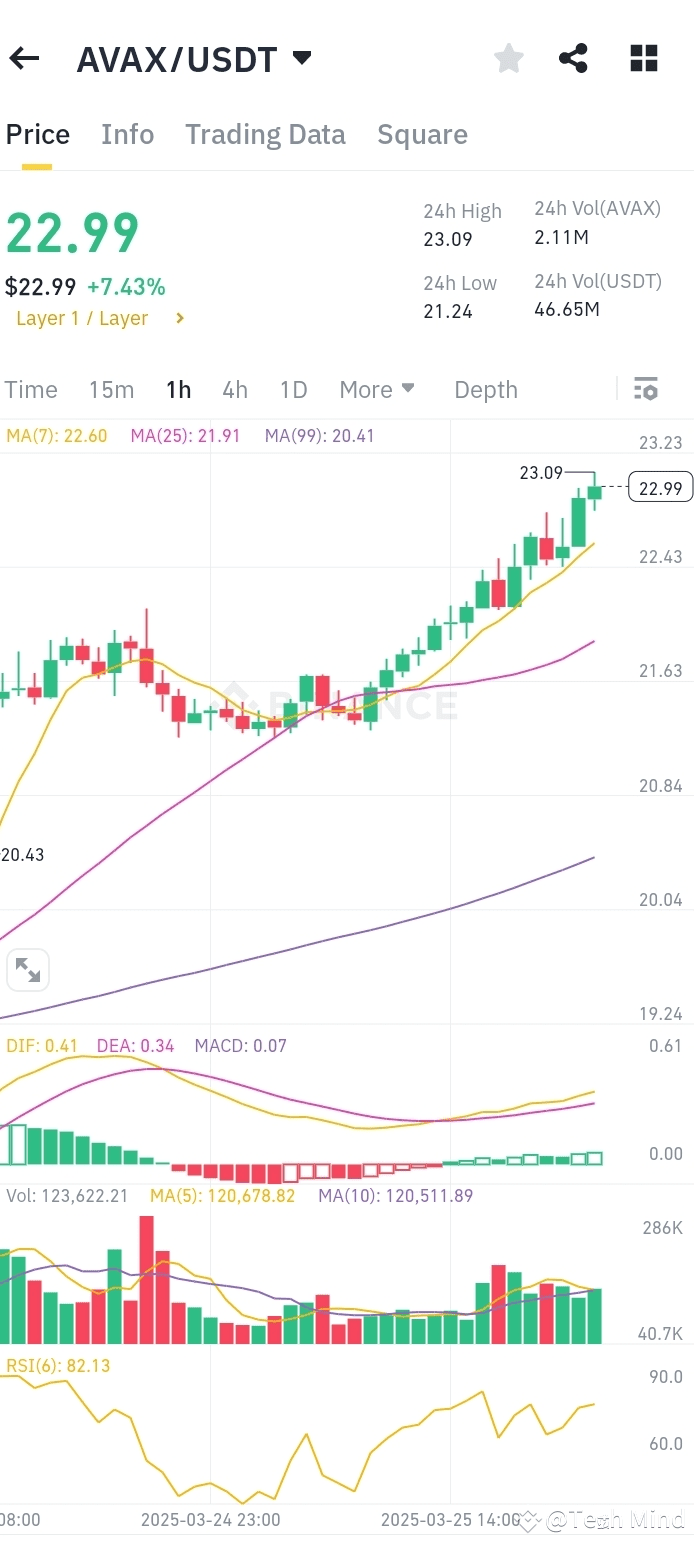Tap the 24h High value 23.09
Screen dimensions: 694x1542
pyautogui.click(x=448, y=240)
